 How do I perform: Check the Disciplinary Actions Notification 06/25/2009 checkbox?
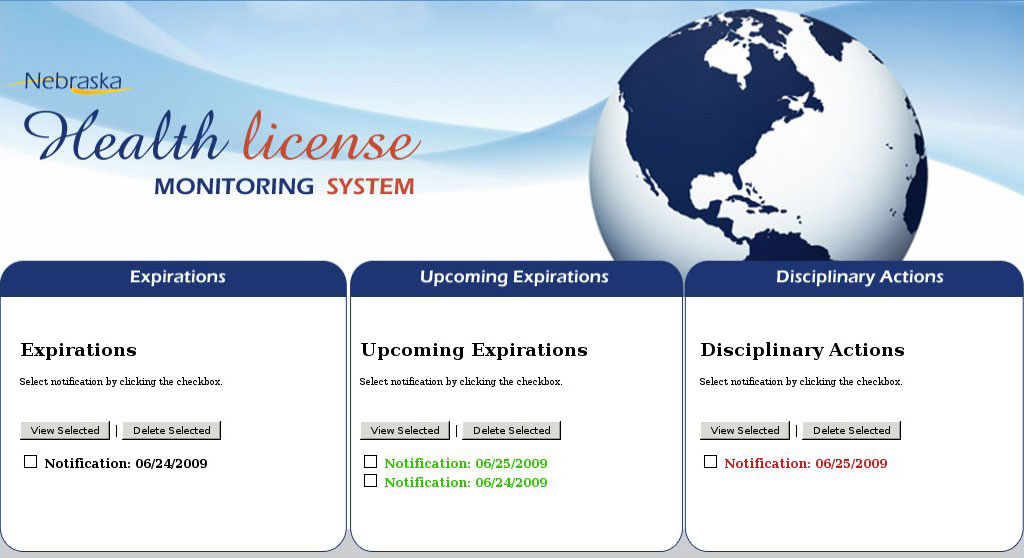tap(711, 462)
